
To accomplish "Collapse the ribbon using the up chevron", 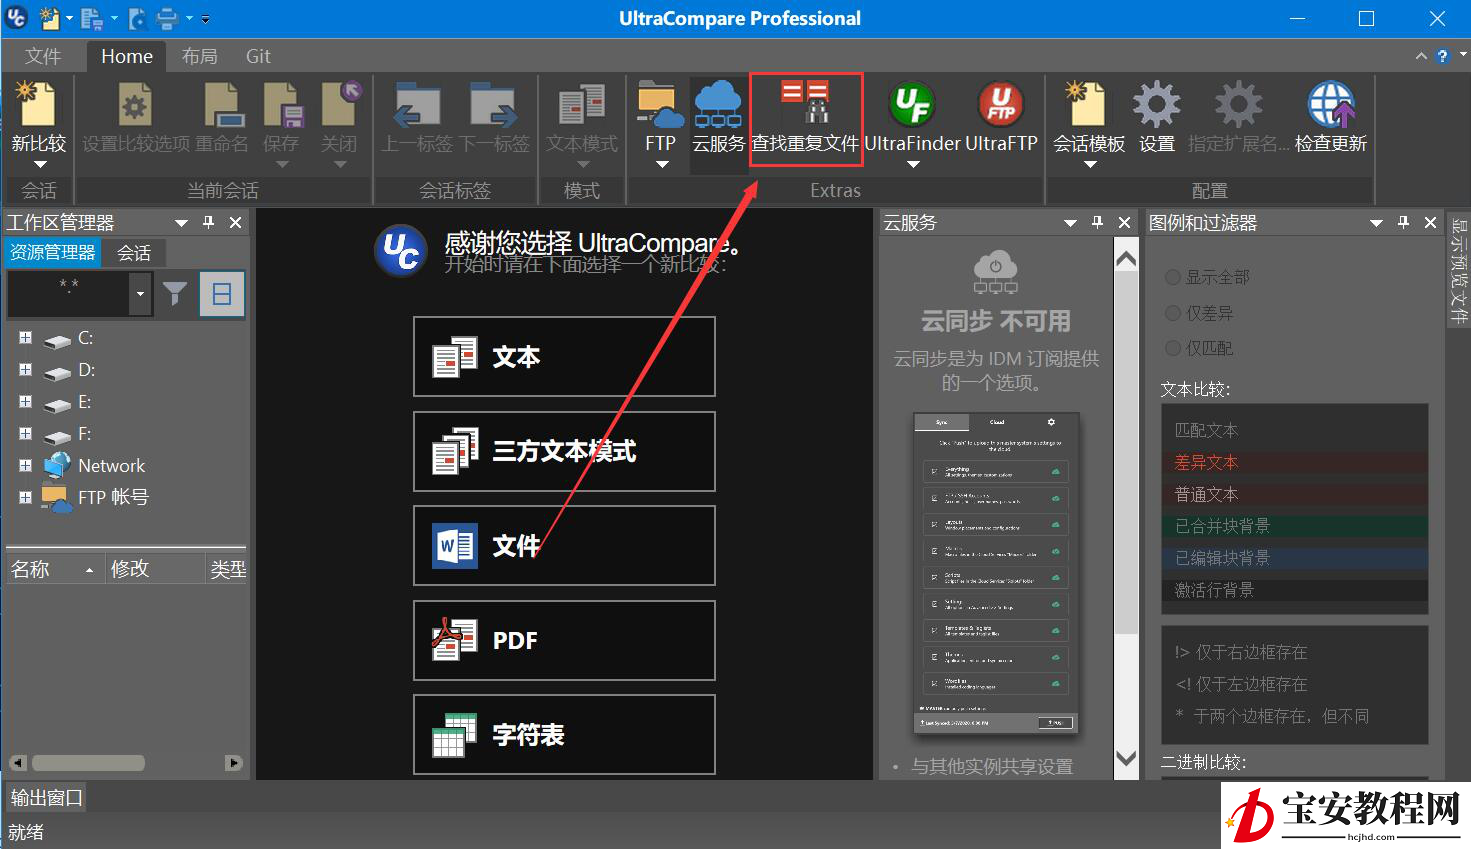I will (1421, 56).
